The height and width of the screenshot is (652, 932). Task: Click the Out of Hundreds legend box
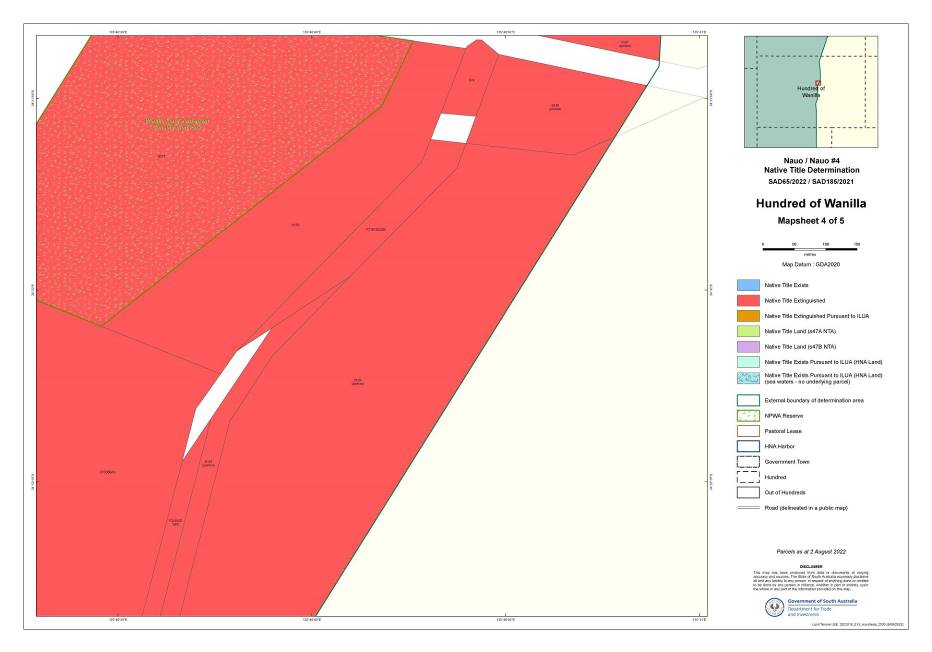[x=748, y=493]
